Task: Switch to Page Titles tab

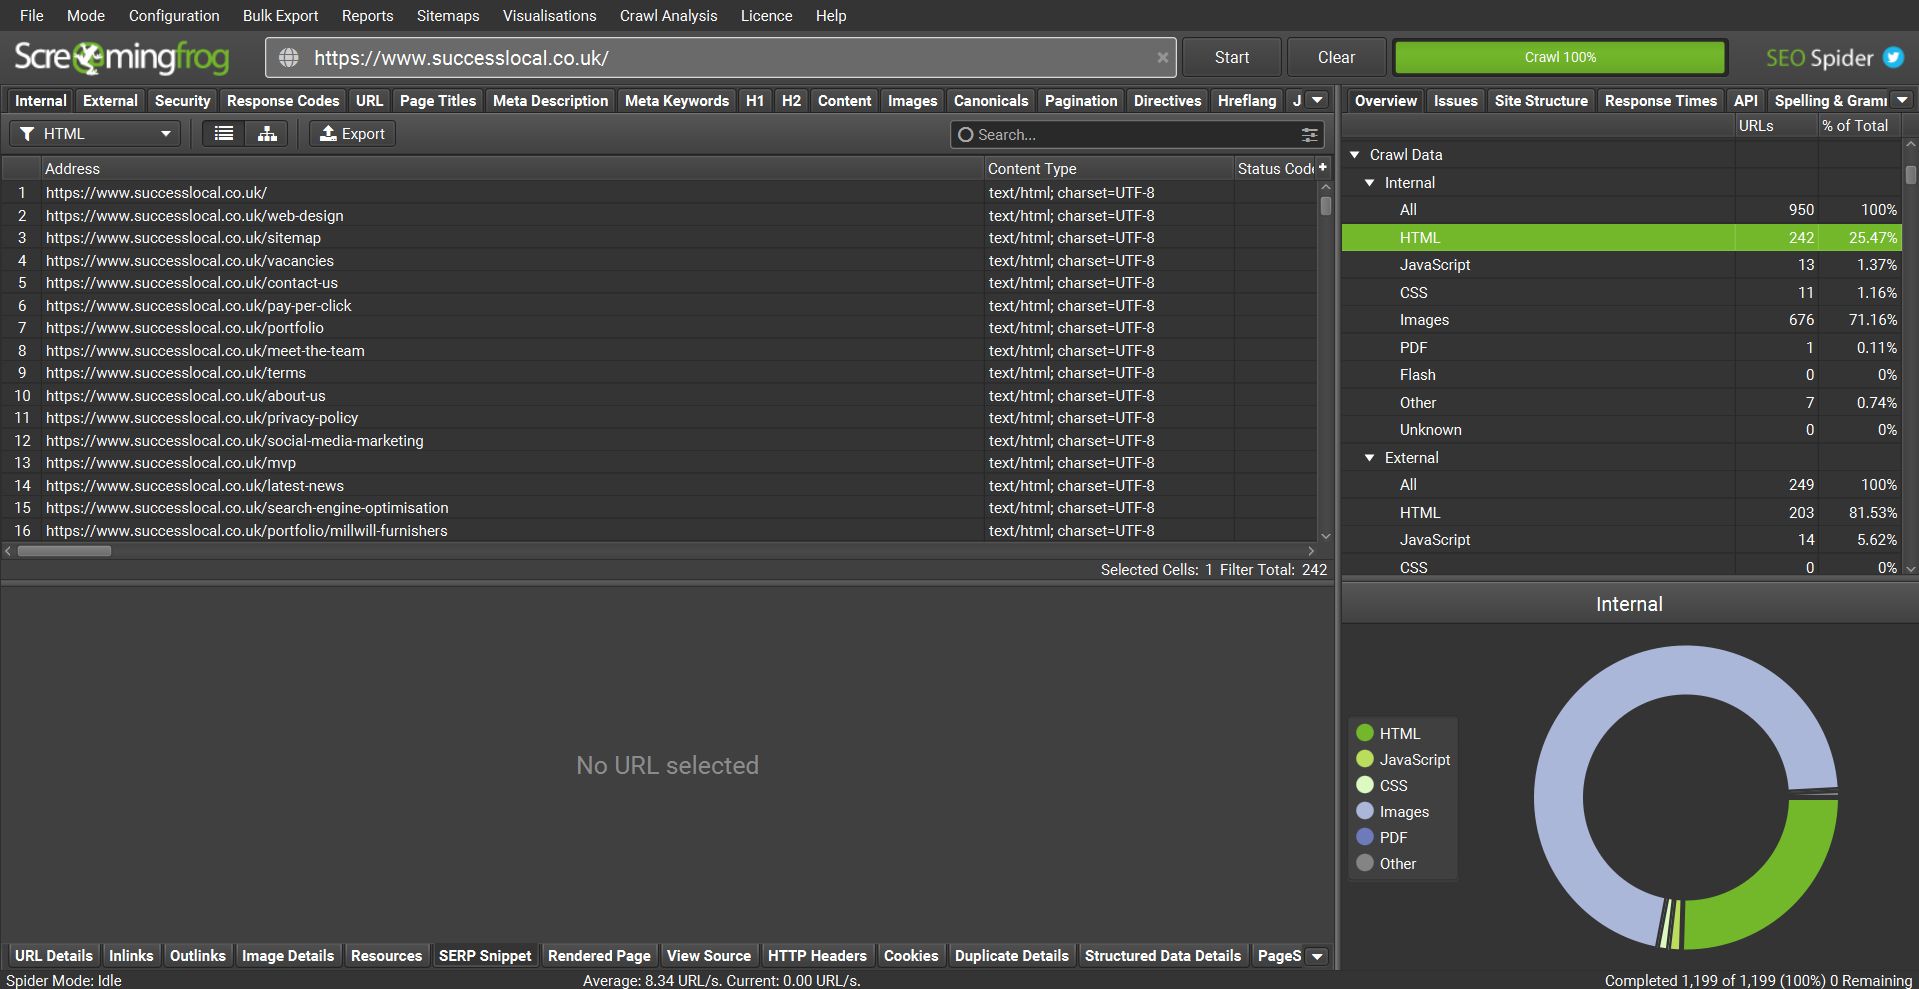Action: (438, 101)
